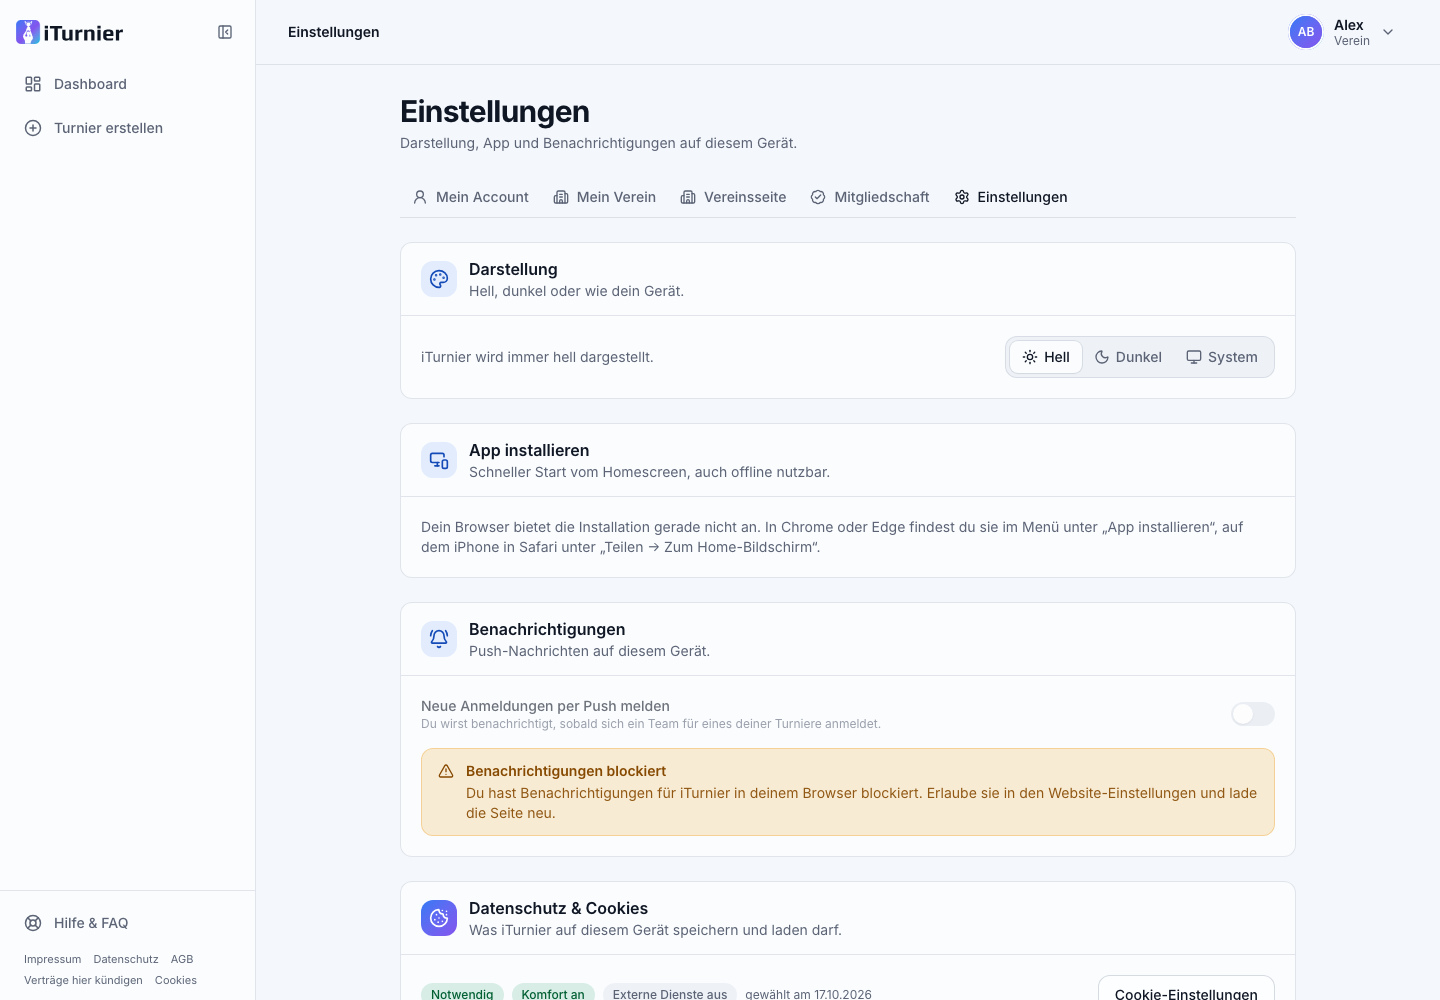
Task: Open the Impressum link
Action: pos(53,959)
